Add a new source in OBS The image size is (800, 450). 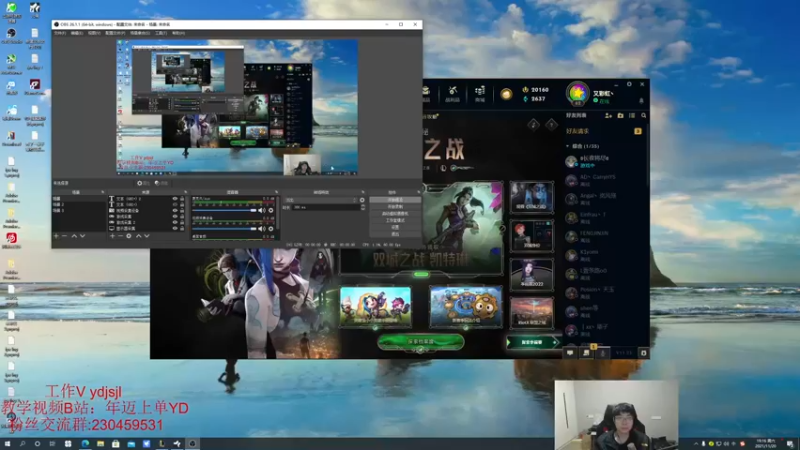point(112,236)
